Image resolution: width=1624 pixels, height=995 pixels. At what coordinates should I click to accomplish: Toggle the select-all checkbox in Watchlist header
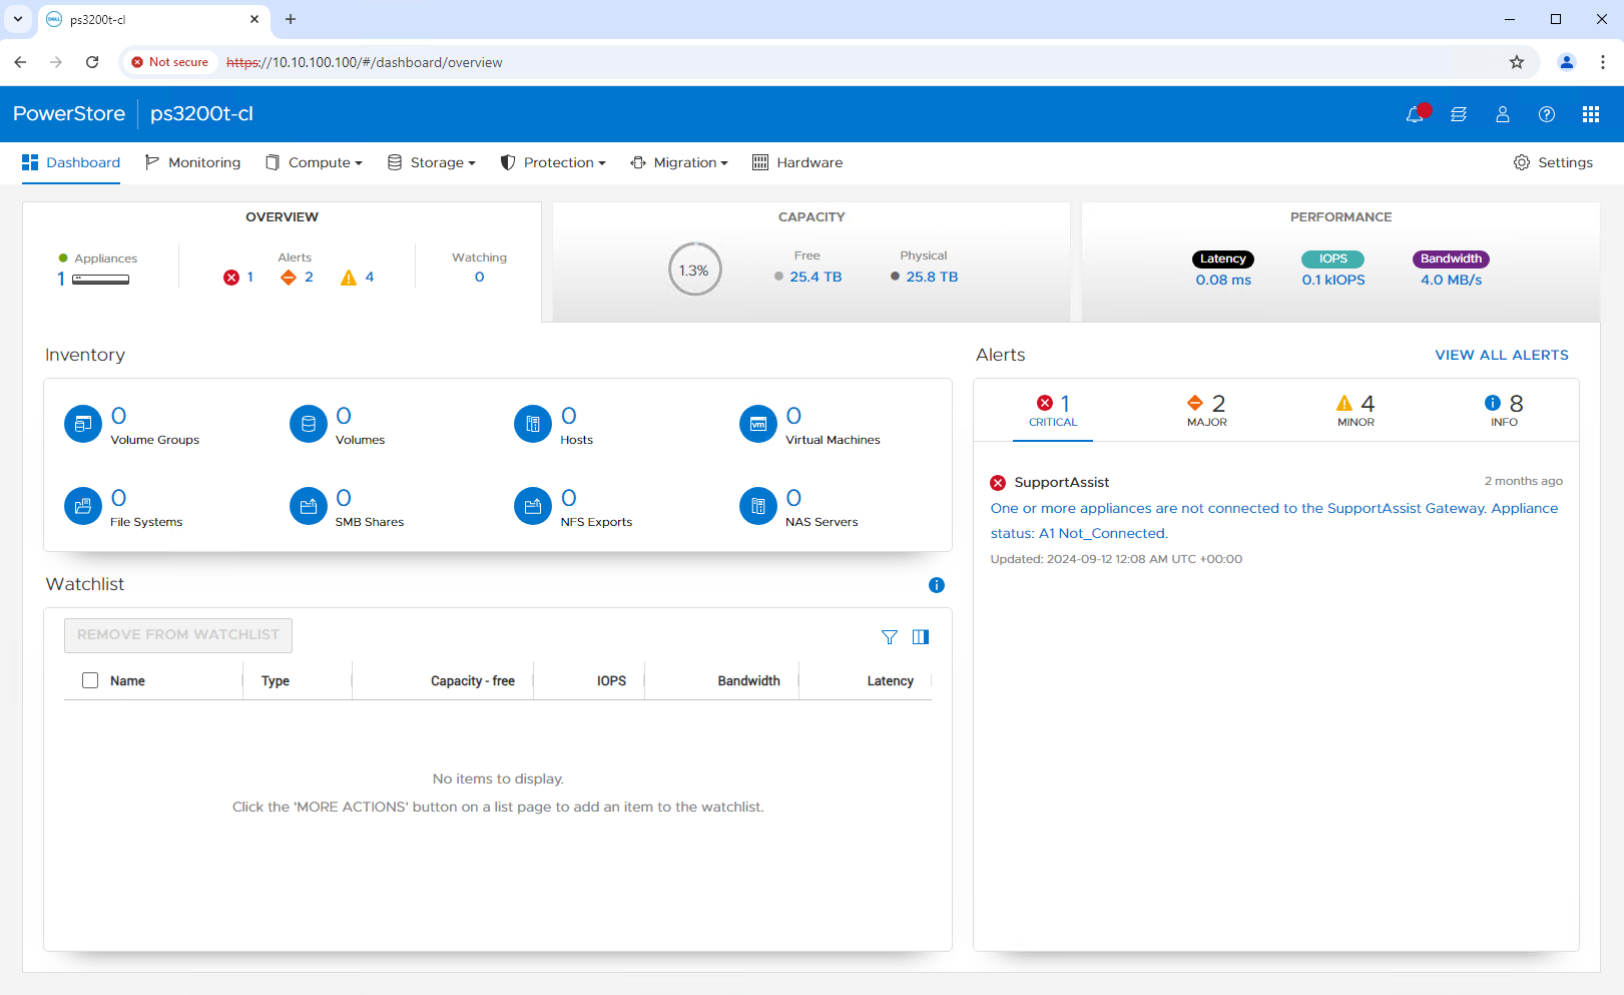[90, 680]
